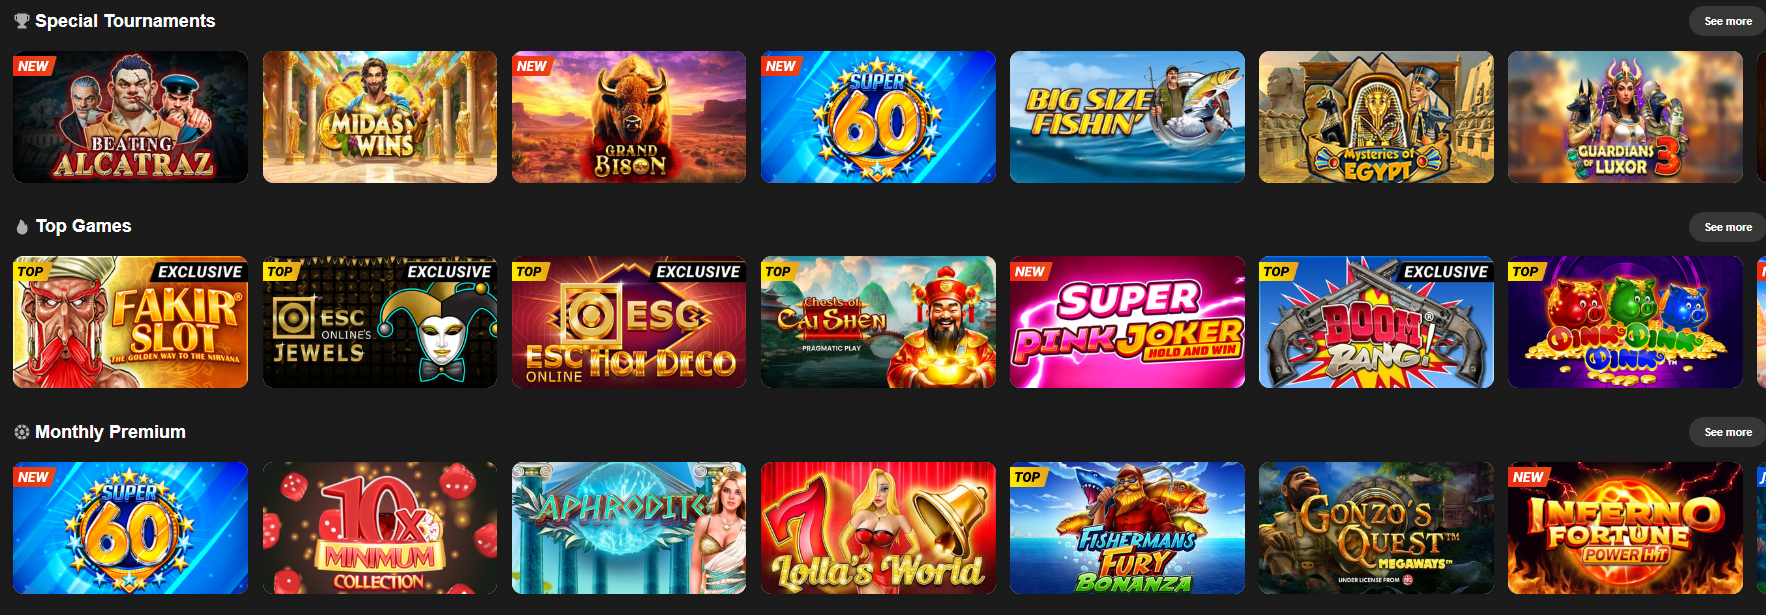Image resolution: width=1766 pixels, height=615 pixels.
Task: Select Chests of Cai Shen tile
Action: pyautogui.click(x=878, y=322)
